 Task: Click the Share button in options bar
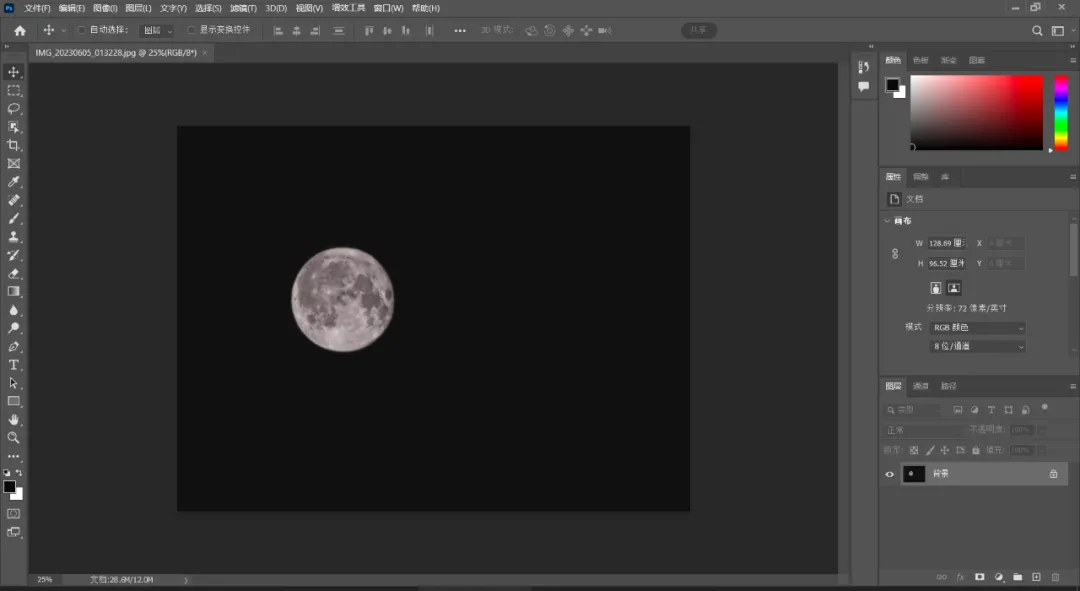tap(699, 30)
